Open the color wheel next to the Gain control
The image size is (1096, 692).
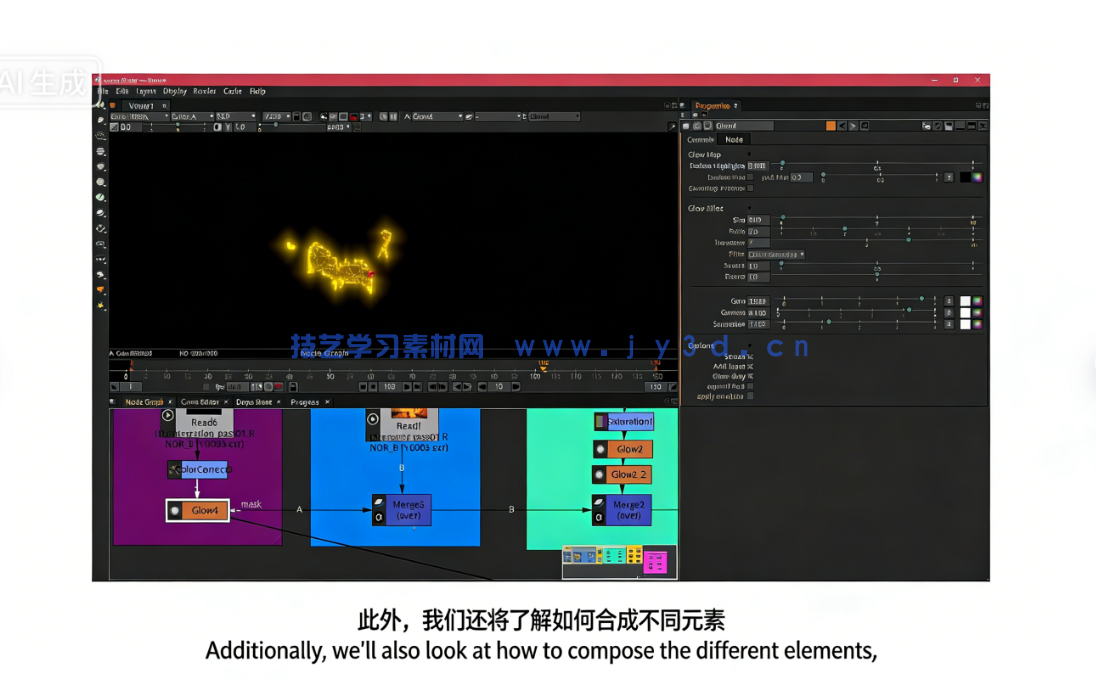point(978,300)
